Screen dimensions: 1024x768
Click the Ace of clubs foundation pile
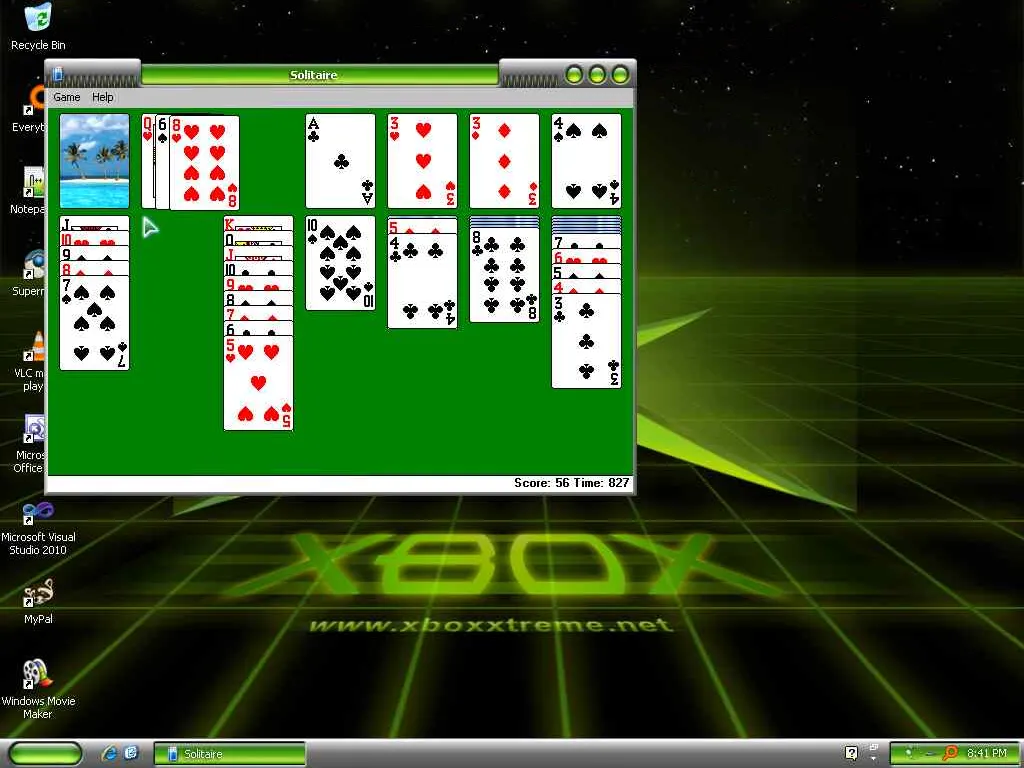tap(340, 161)
